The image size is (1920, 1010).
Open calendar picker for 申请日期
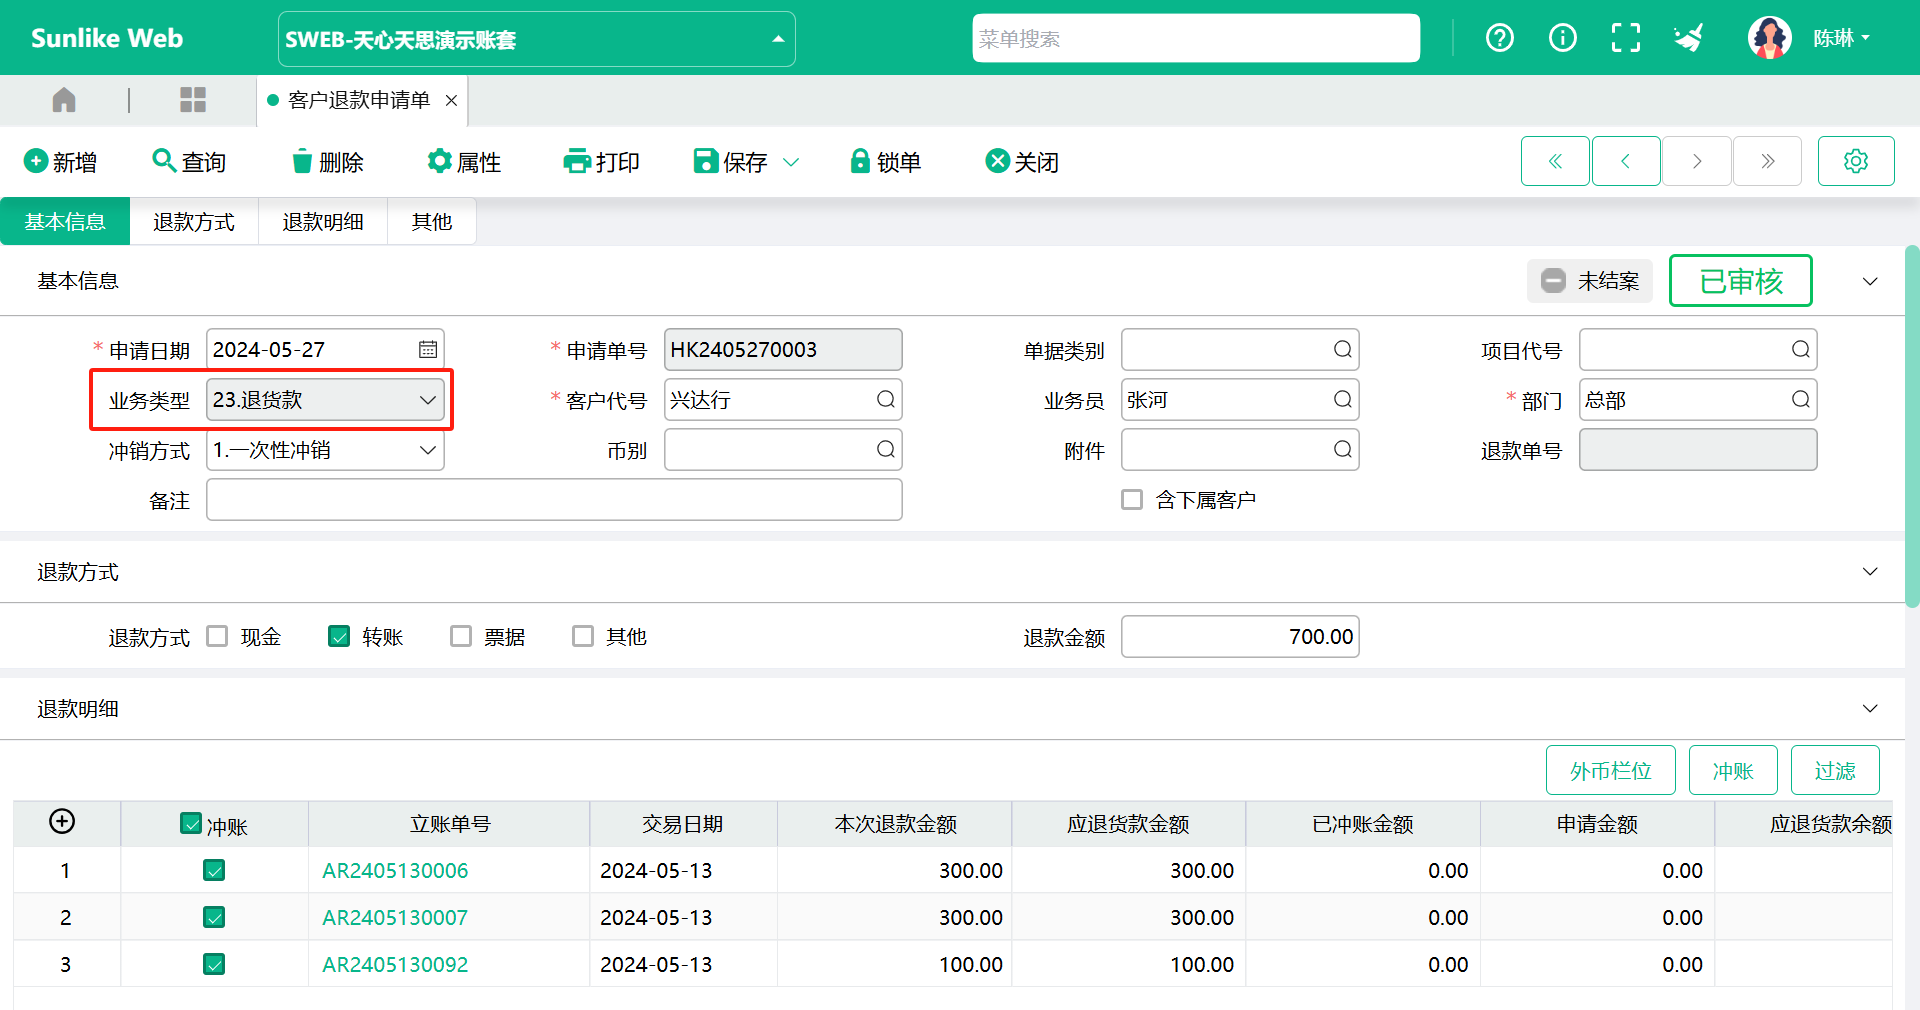428,349
